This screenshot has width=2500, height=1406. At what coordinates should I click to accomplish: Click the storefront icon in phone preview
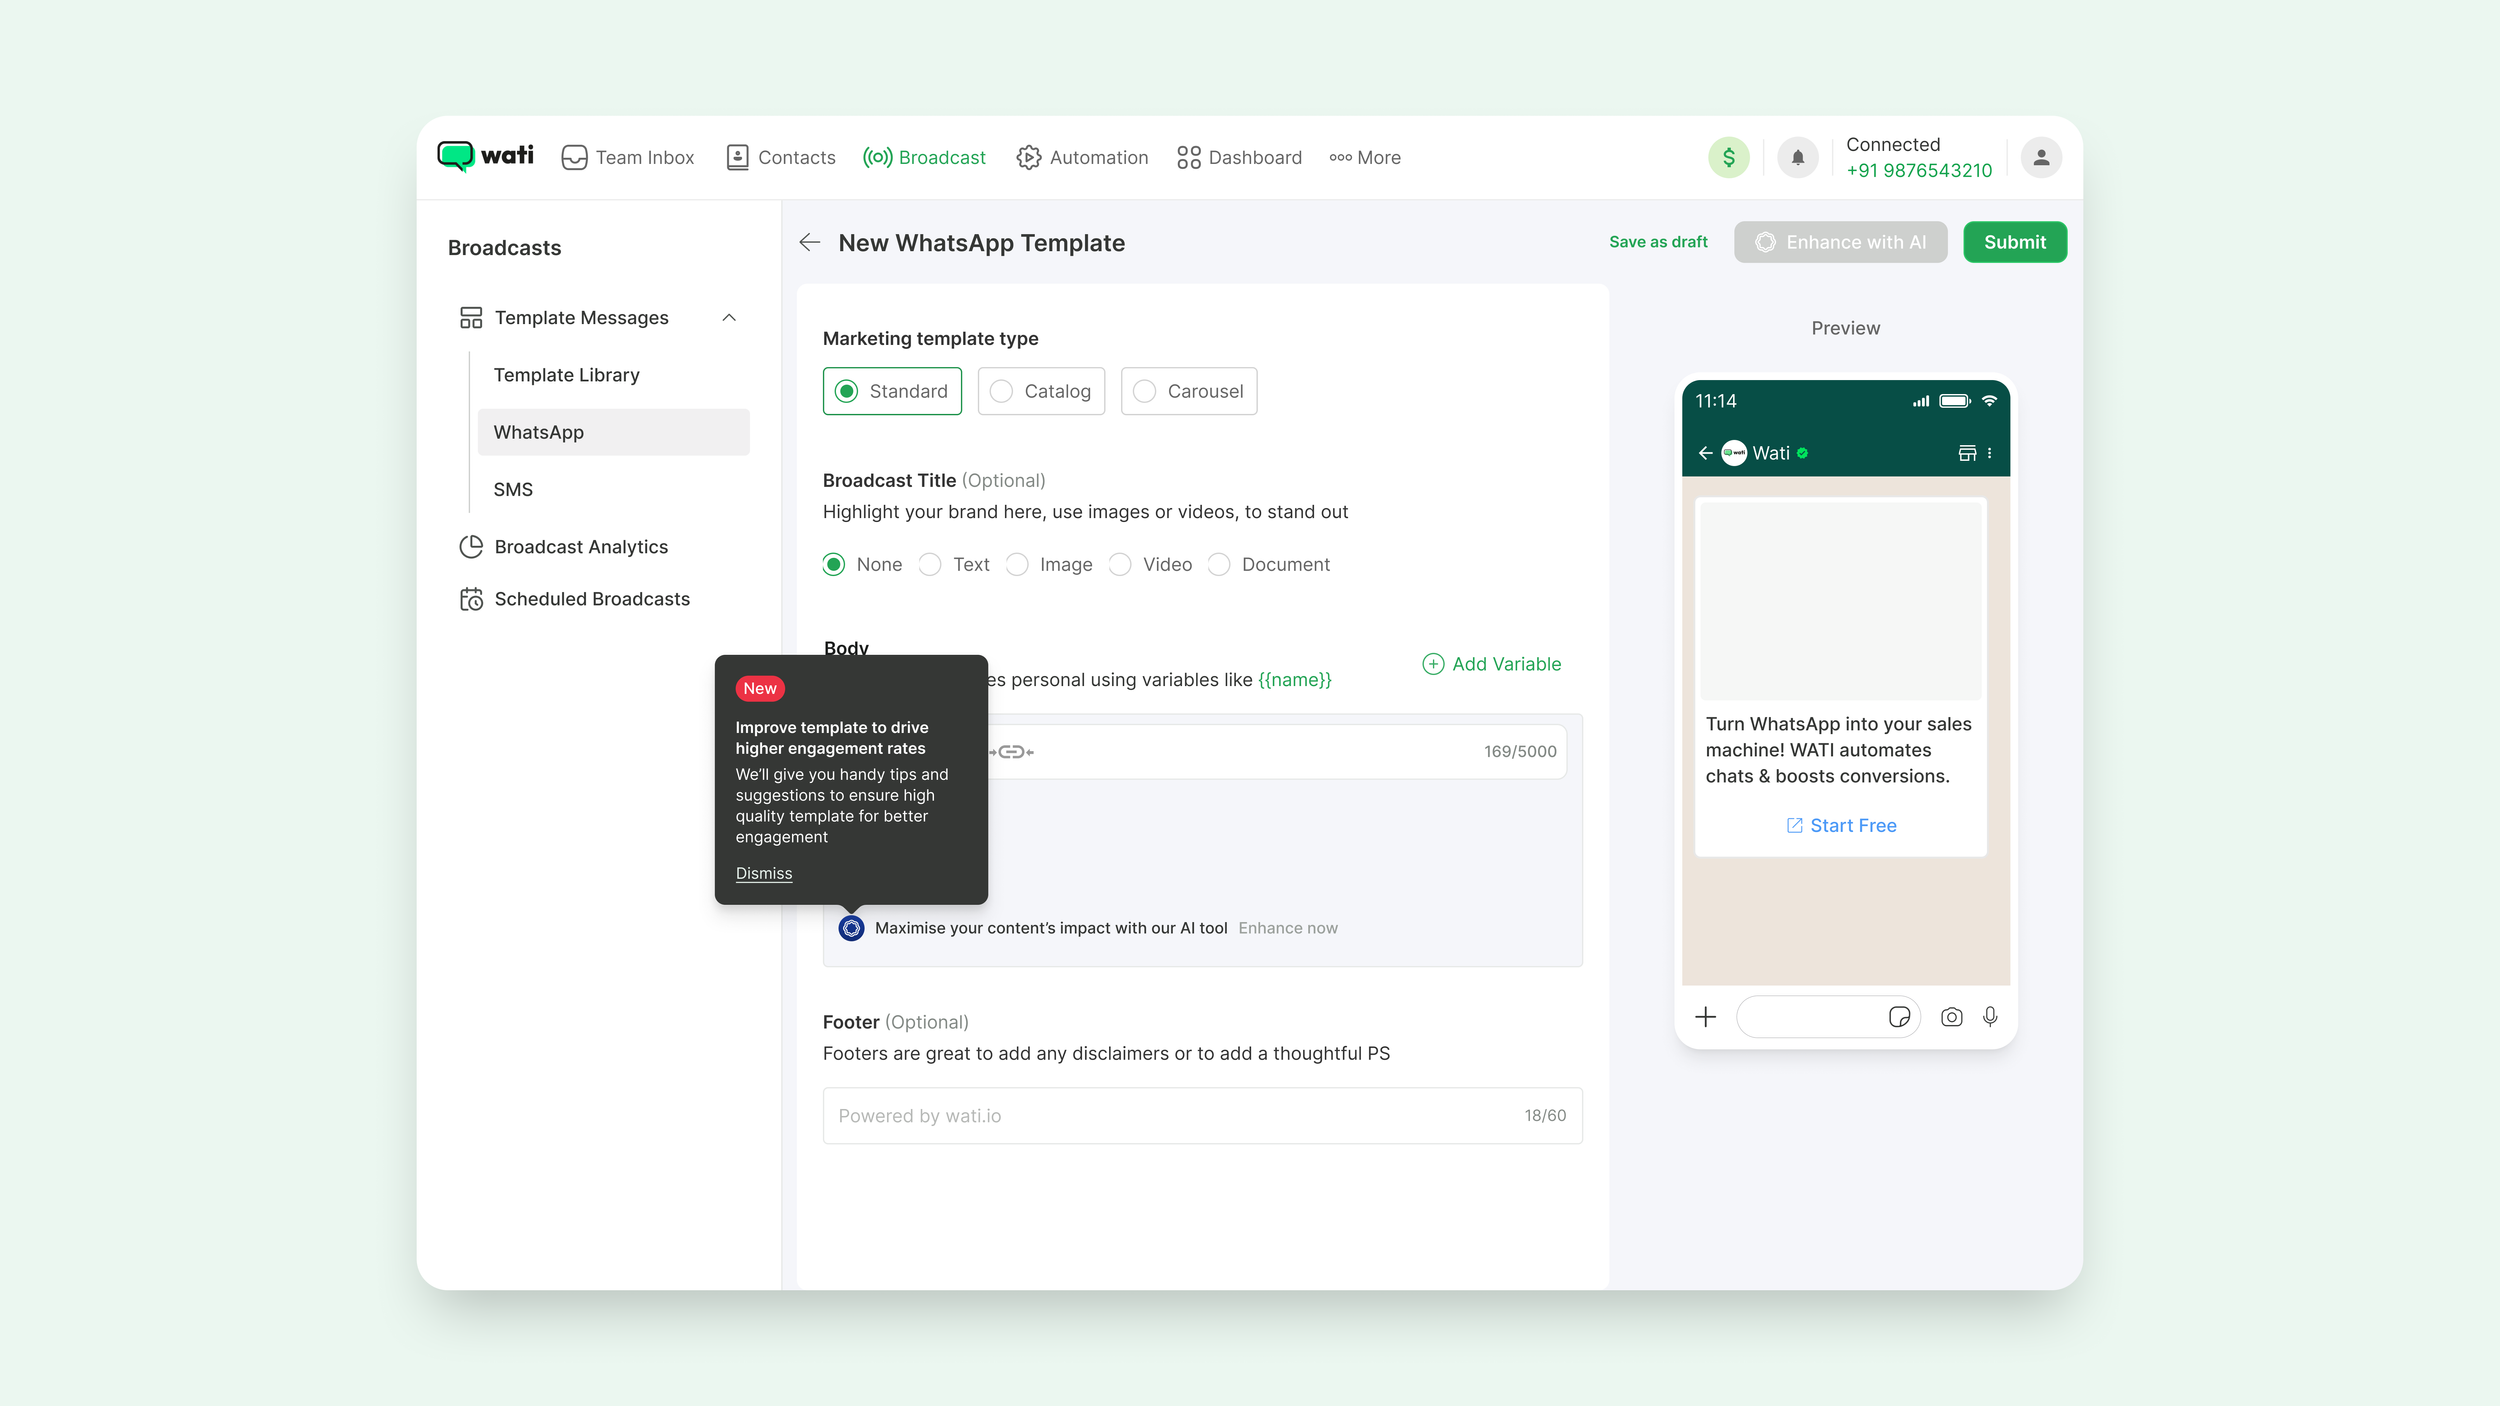coord(1966,453)
